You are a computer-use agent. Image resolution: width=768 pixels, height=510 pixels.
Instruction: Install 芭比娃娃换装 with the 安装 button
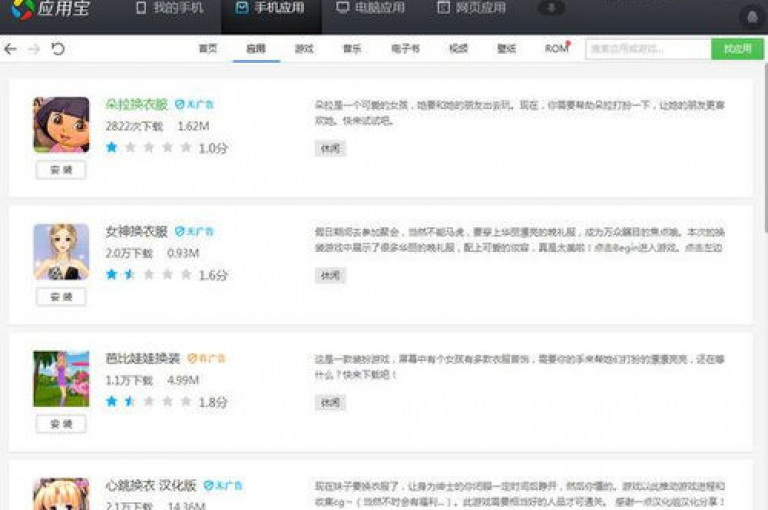(x=61, y=424)
